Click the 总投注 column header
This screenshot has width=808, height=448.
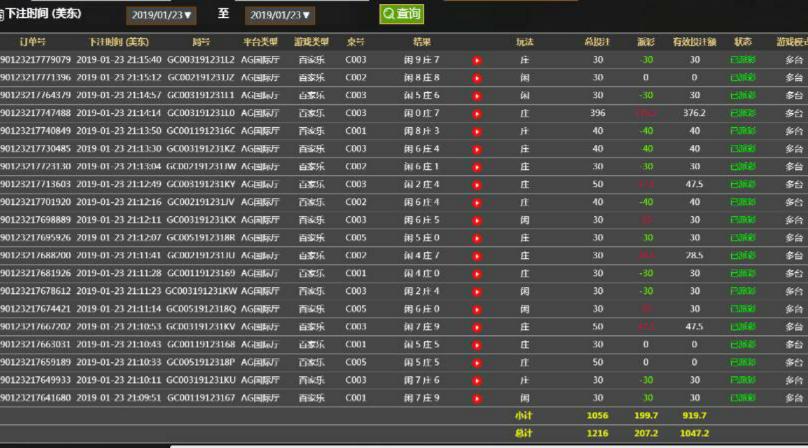[x=597, y=42]
